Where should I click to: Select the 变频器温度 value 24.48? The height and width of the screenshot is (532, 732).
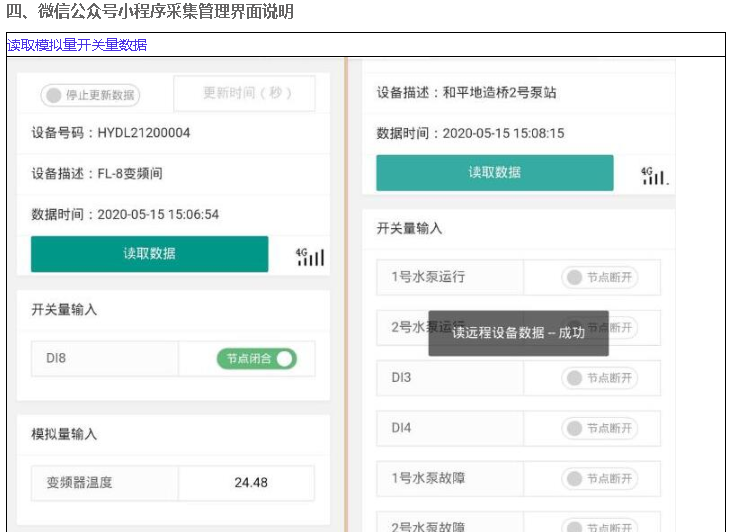pyautogui.click(x=250, y=482)
